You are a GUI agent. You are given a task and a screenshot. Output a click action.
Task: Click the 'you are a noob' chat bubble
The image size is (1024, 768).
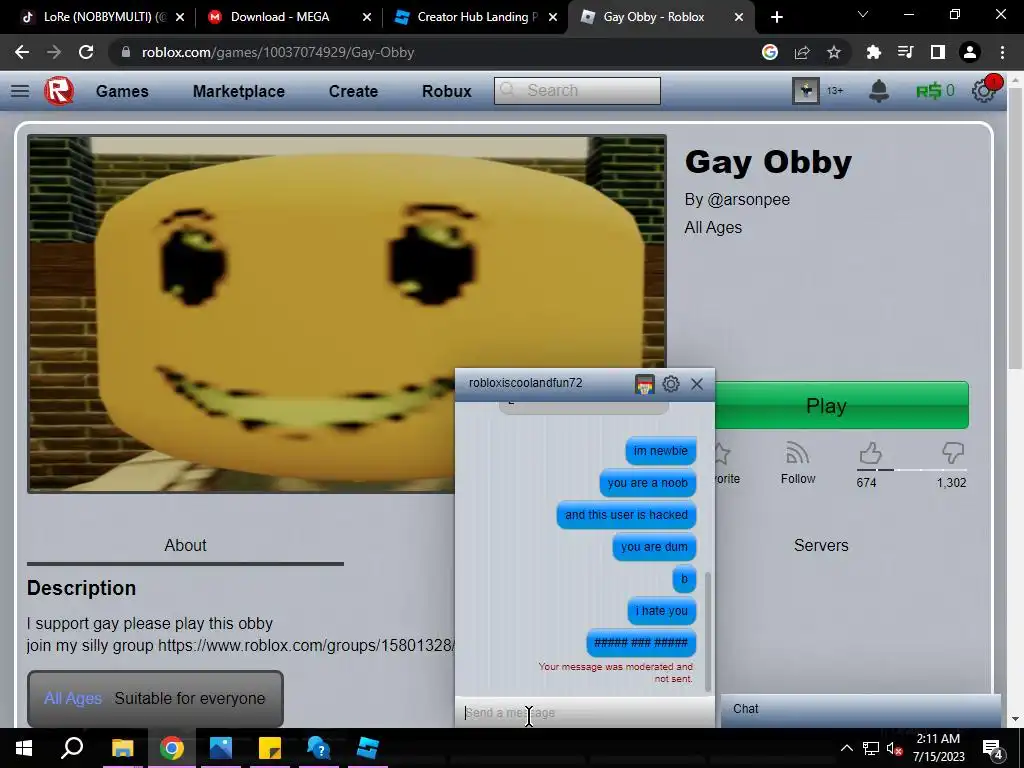pyautogui.click(x=647, y=483)
